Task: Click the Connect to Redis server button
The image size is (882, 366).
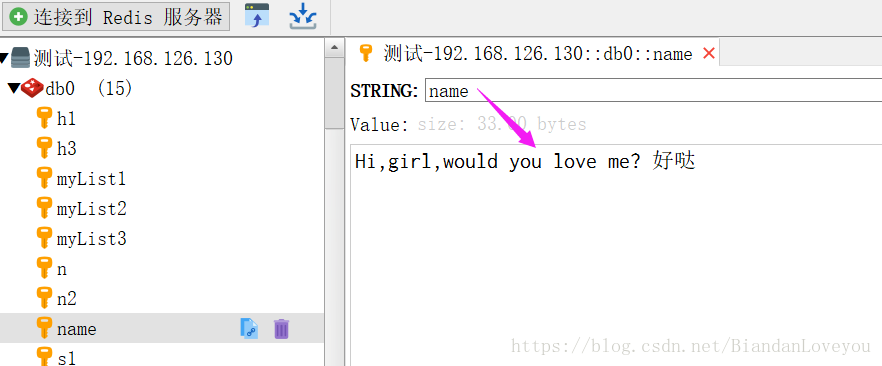Action: 116,17
